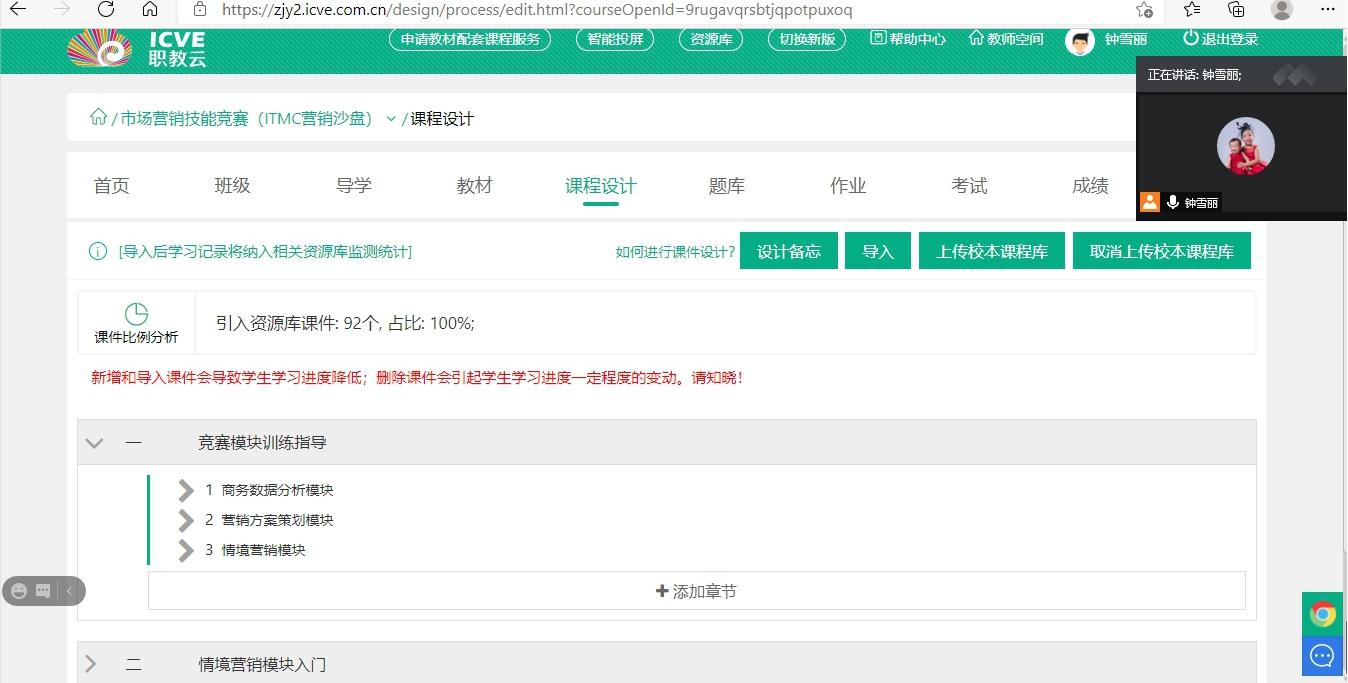This screenshot has height=683, width=1348.
Task: Expand chapter 1 商务数据分析模块
Action: tap(186, 490)
